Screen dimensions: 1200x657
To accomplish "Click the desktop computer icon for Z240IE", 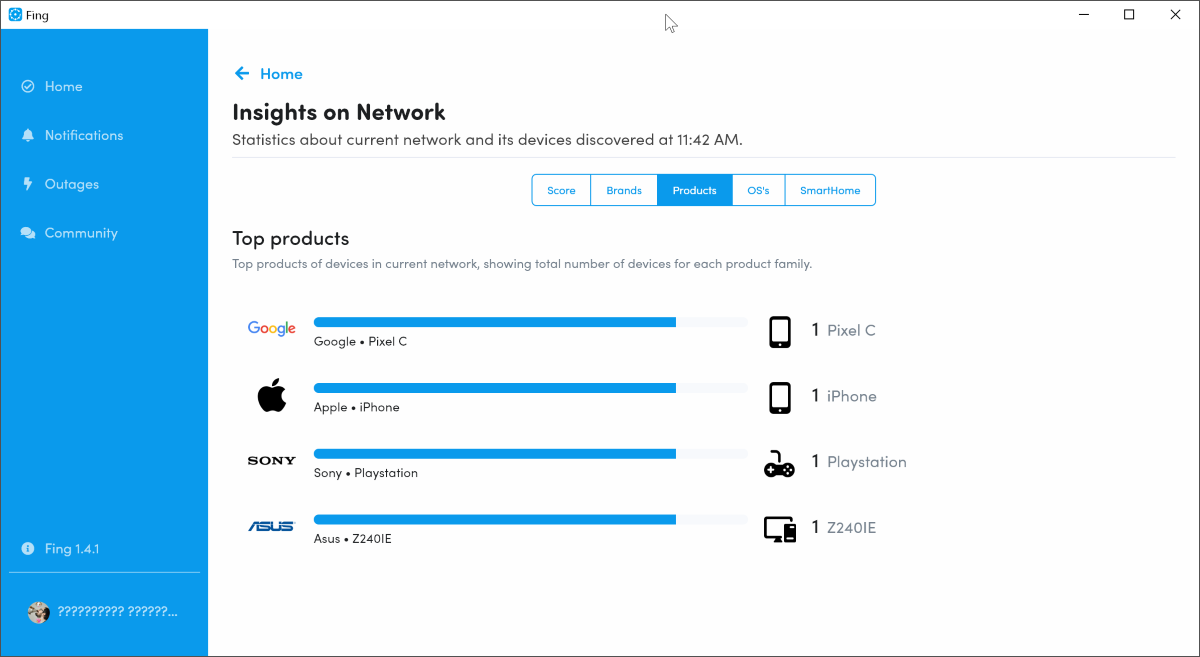I will click(x=780, y=529).
